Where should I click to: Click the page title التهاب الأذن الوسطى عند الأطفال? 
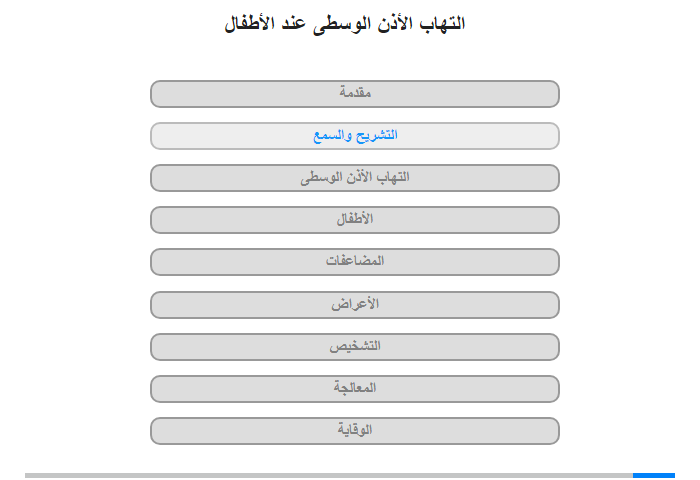click(x=345, y=24)
